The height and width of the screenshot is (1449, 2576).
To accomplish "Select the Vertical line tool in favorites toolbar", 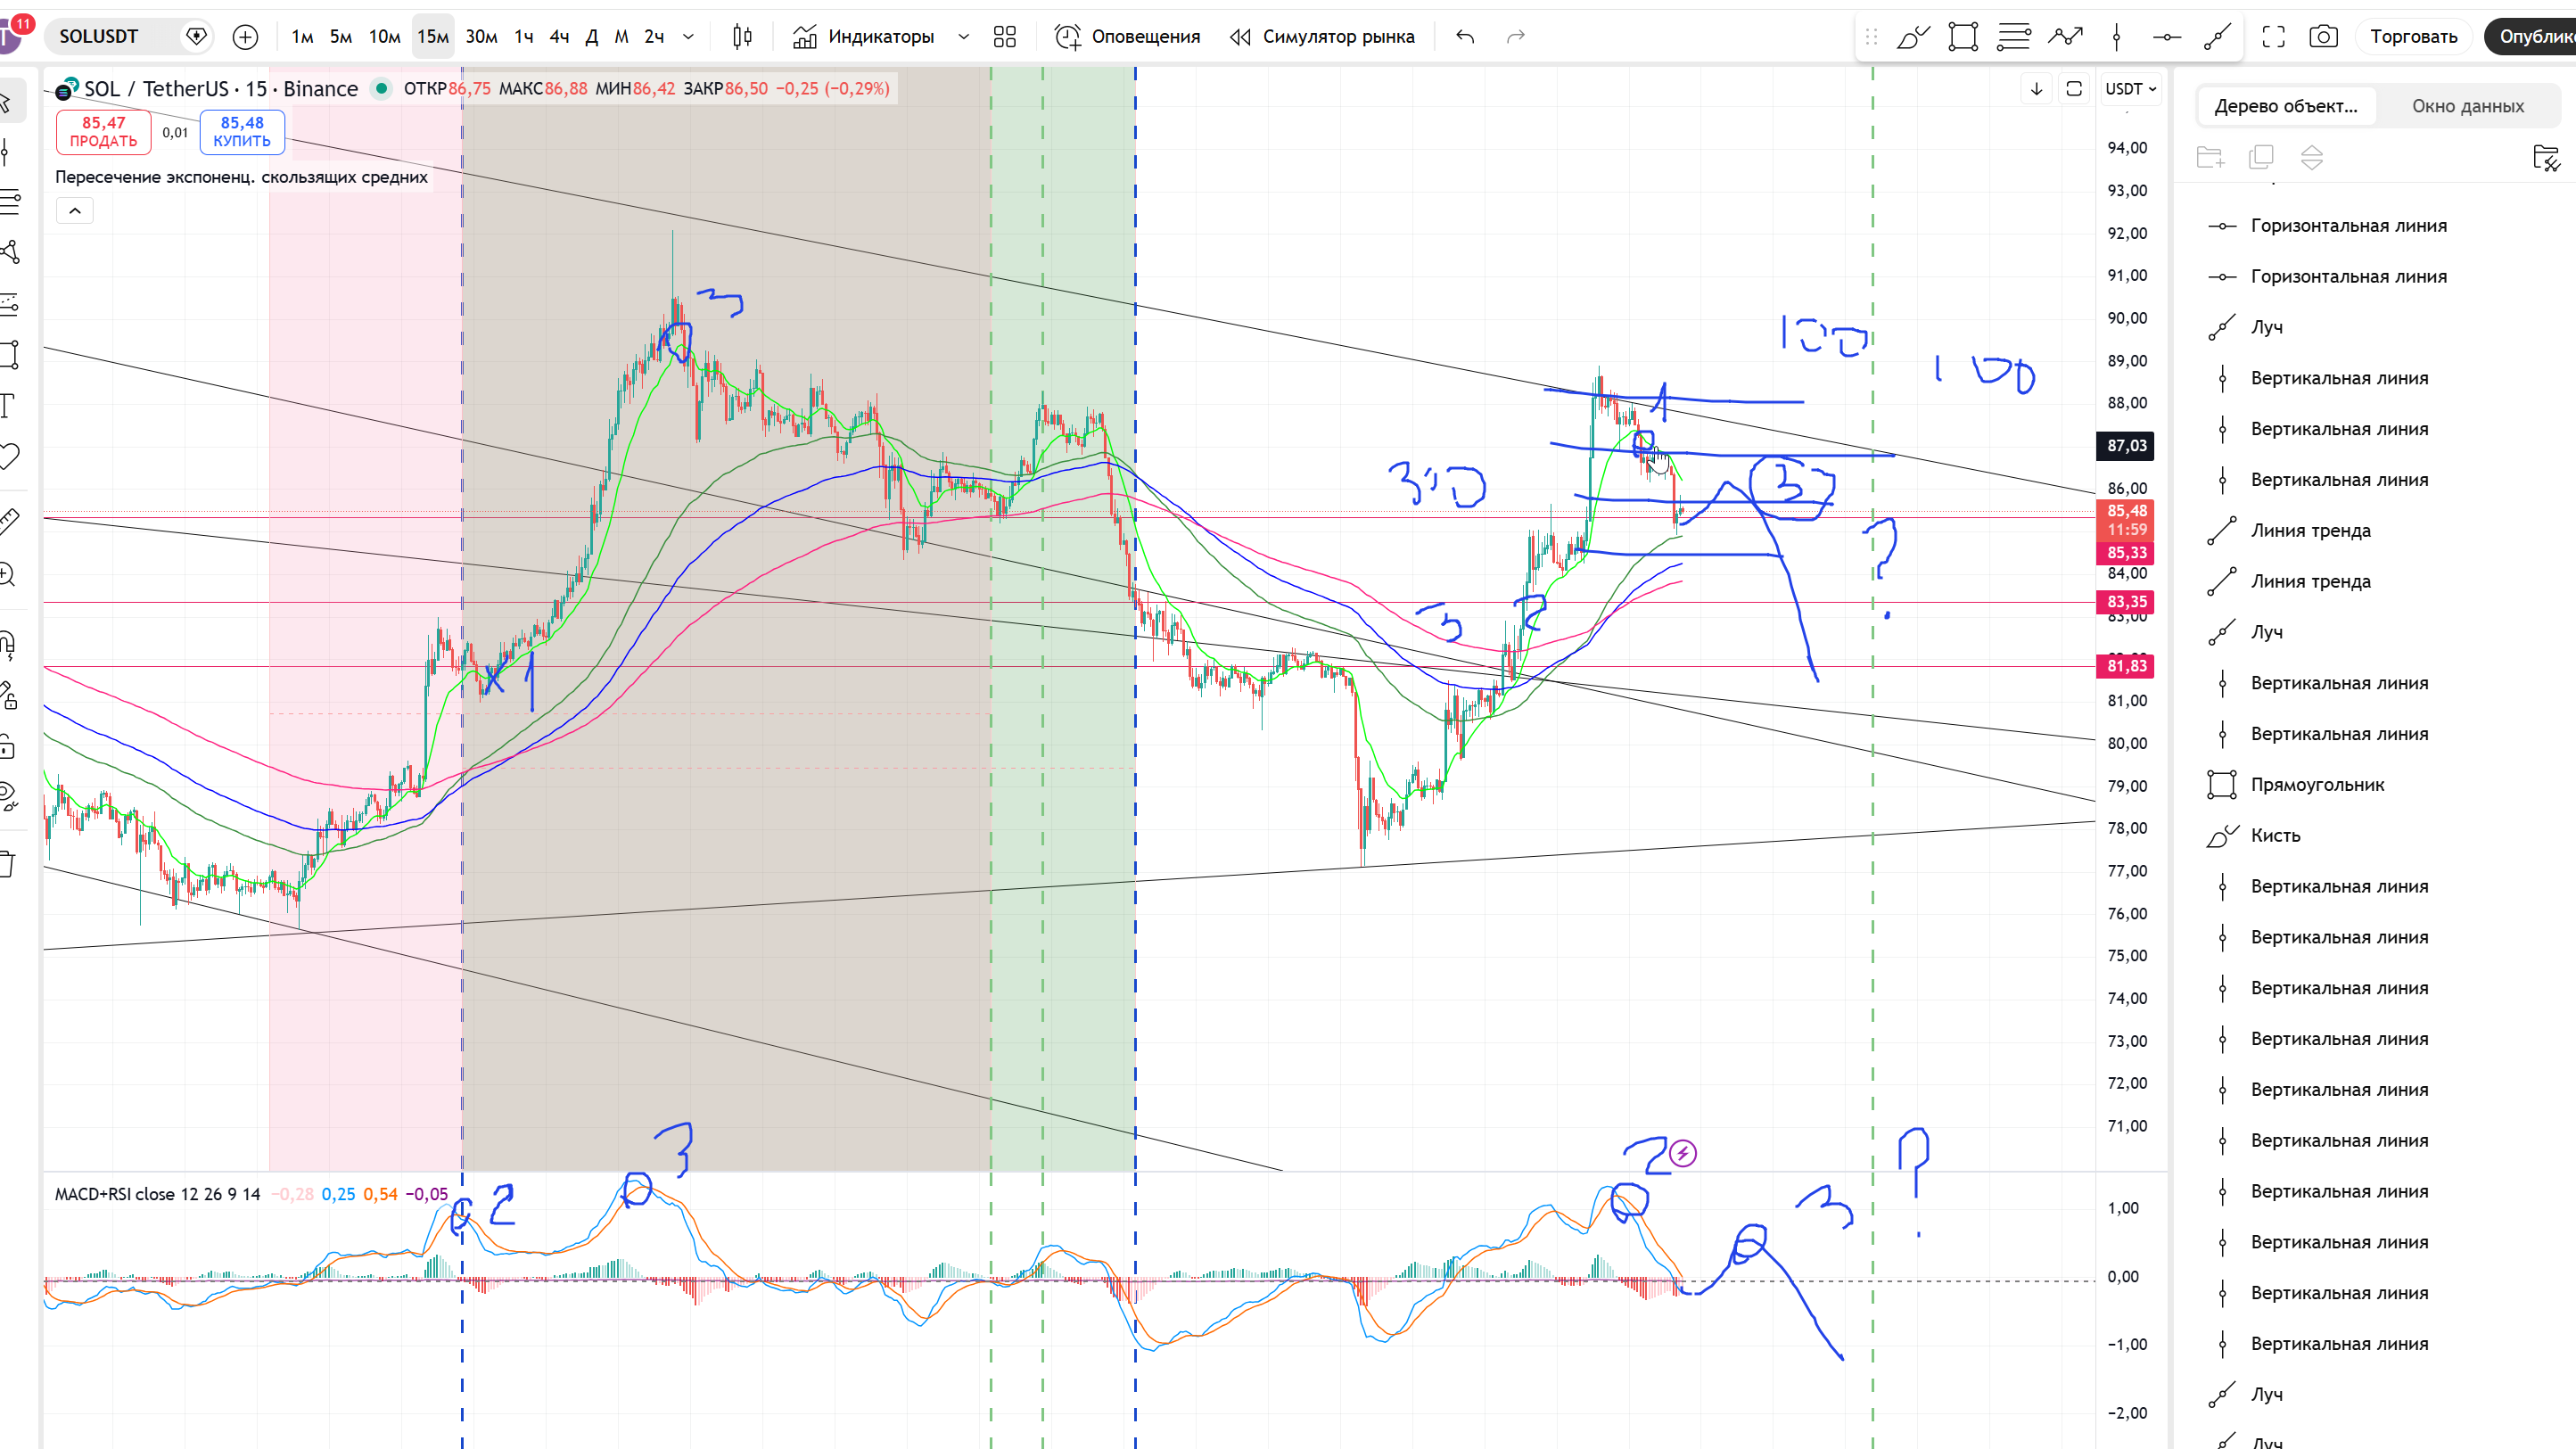I will (2116, 37).
